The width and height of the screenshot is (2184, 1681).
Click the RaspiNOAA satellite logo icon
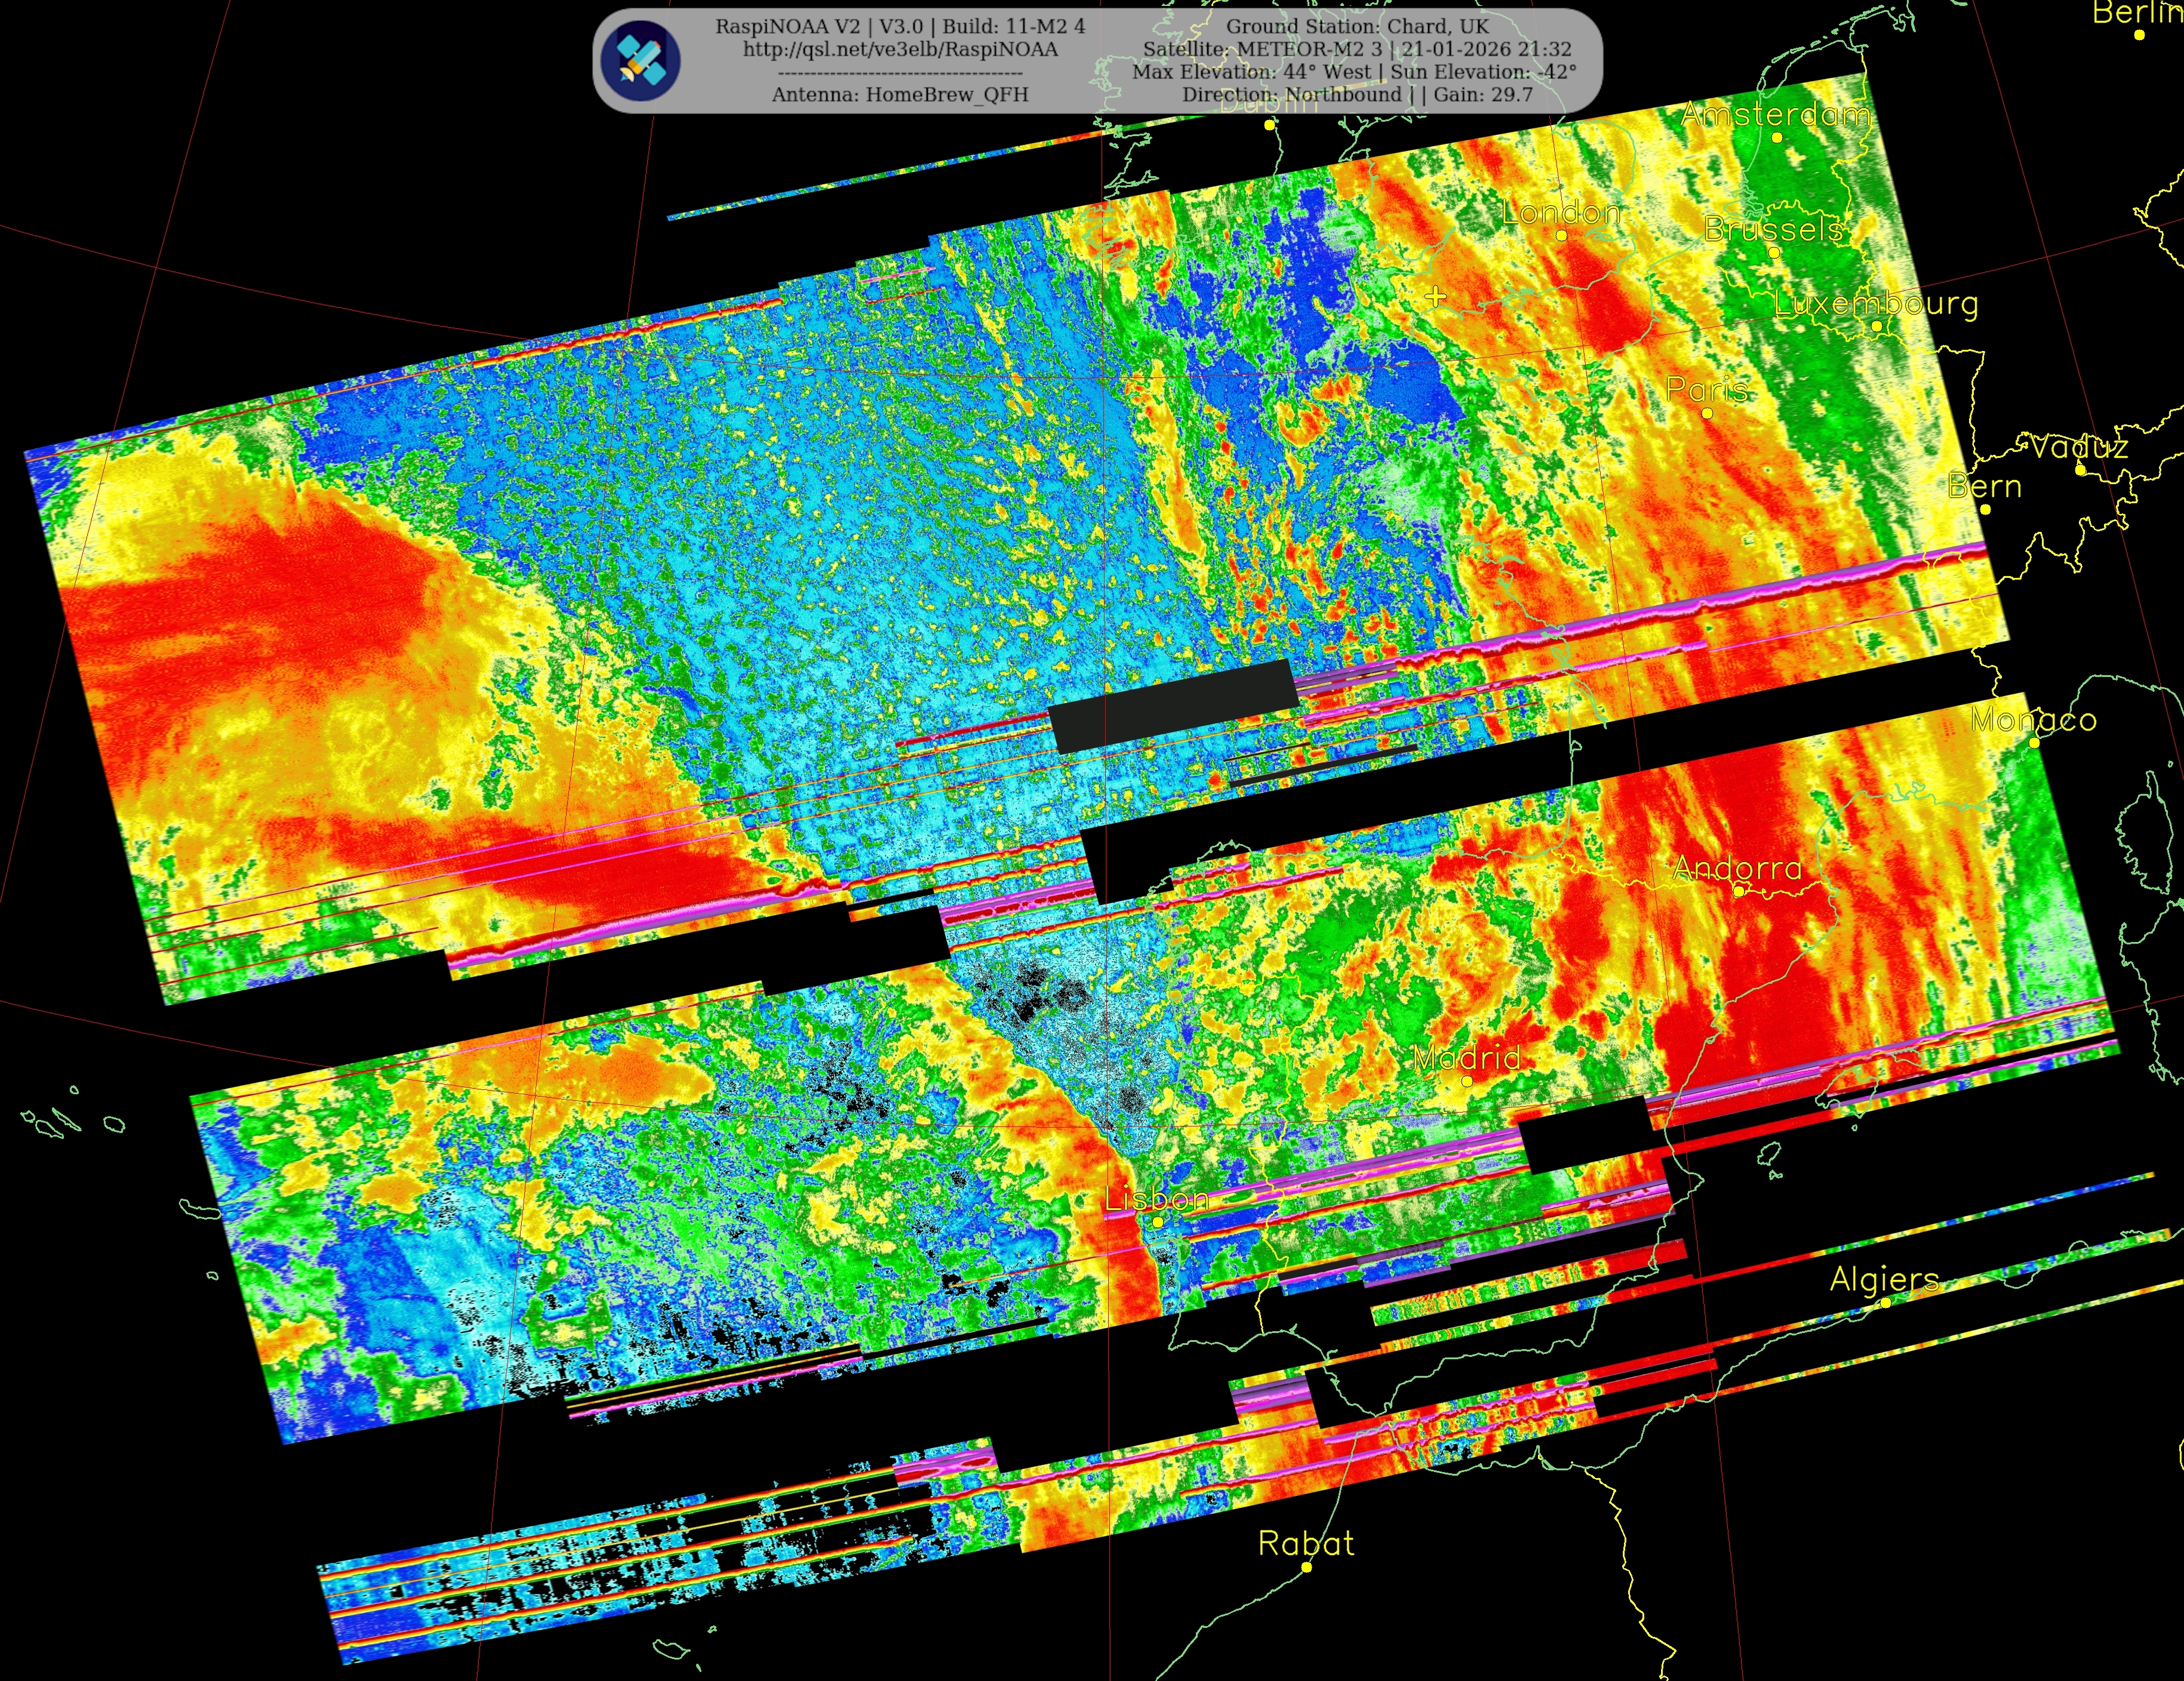coord(641,60)
